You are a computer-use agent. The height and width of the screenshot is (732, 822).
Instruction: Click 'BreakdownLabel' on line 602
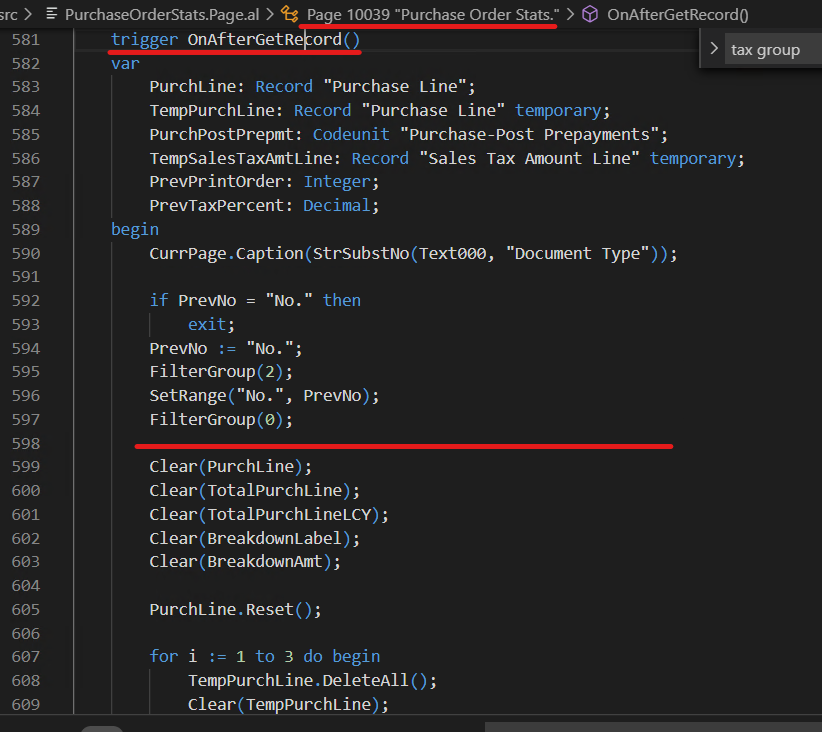point(275,539)
